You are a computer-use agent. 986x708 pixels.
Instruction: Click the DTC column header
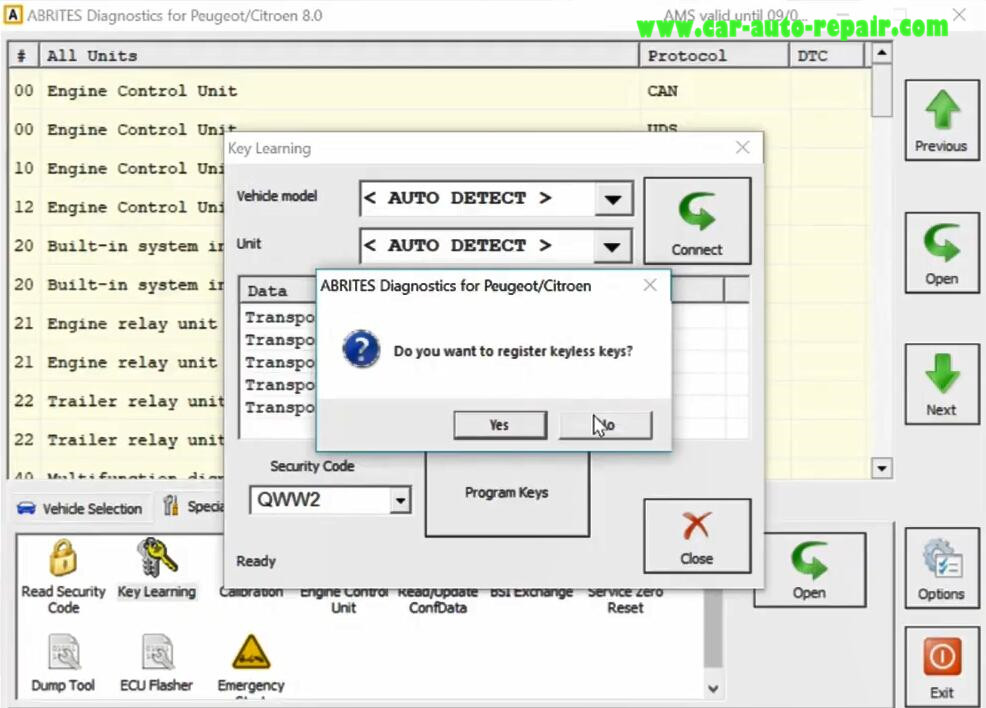[x=826, y=56]
